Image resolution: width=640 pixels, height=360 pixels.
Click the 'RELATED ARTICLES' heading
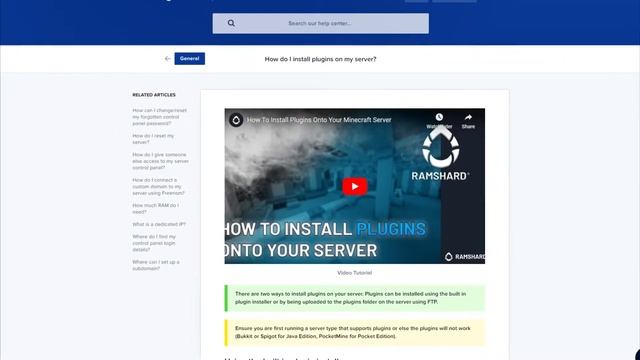pyautogui.click(x=154, y=95)
